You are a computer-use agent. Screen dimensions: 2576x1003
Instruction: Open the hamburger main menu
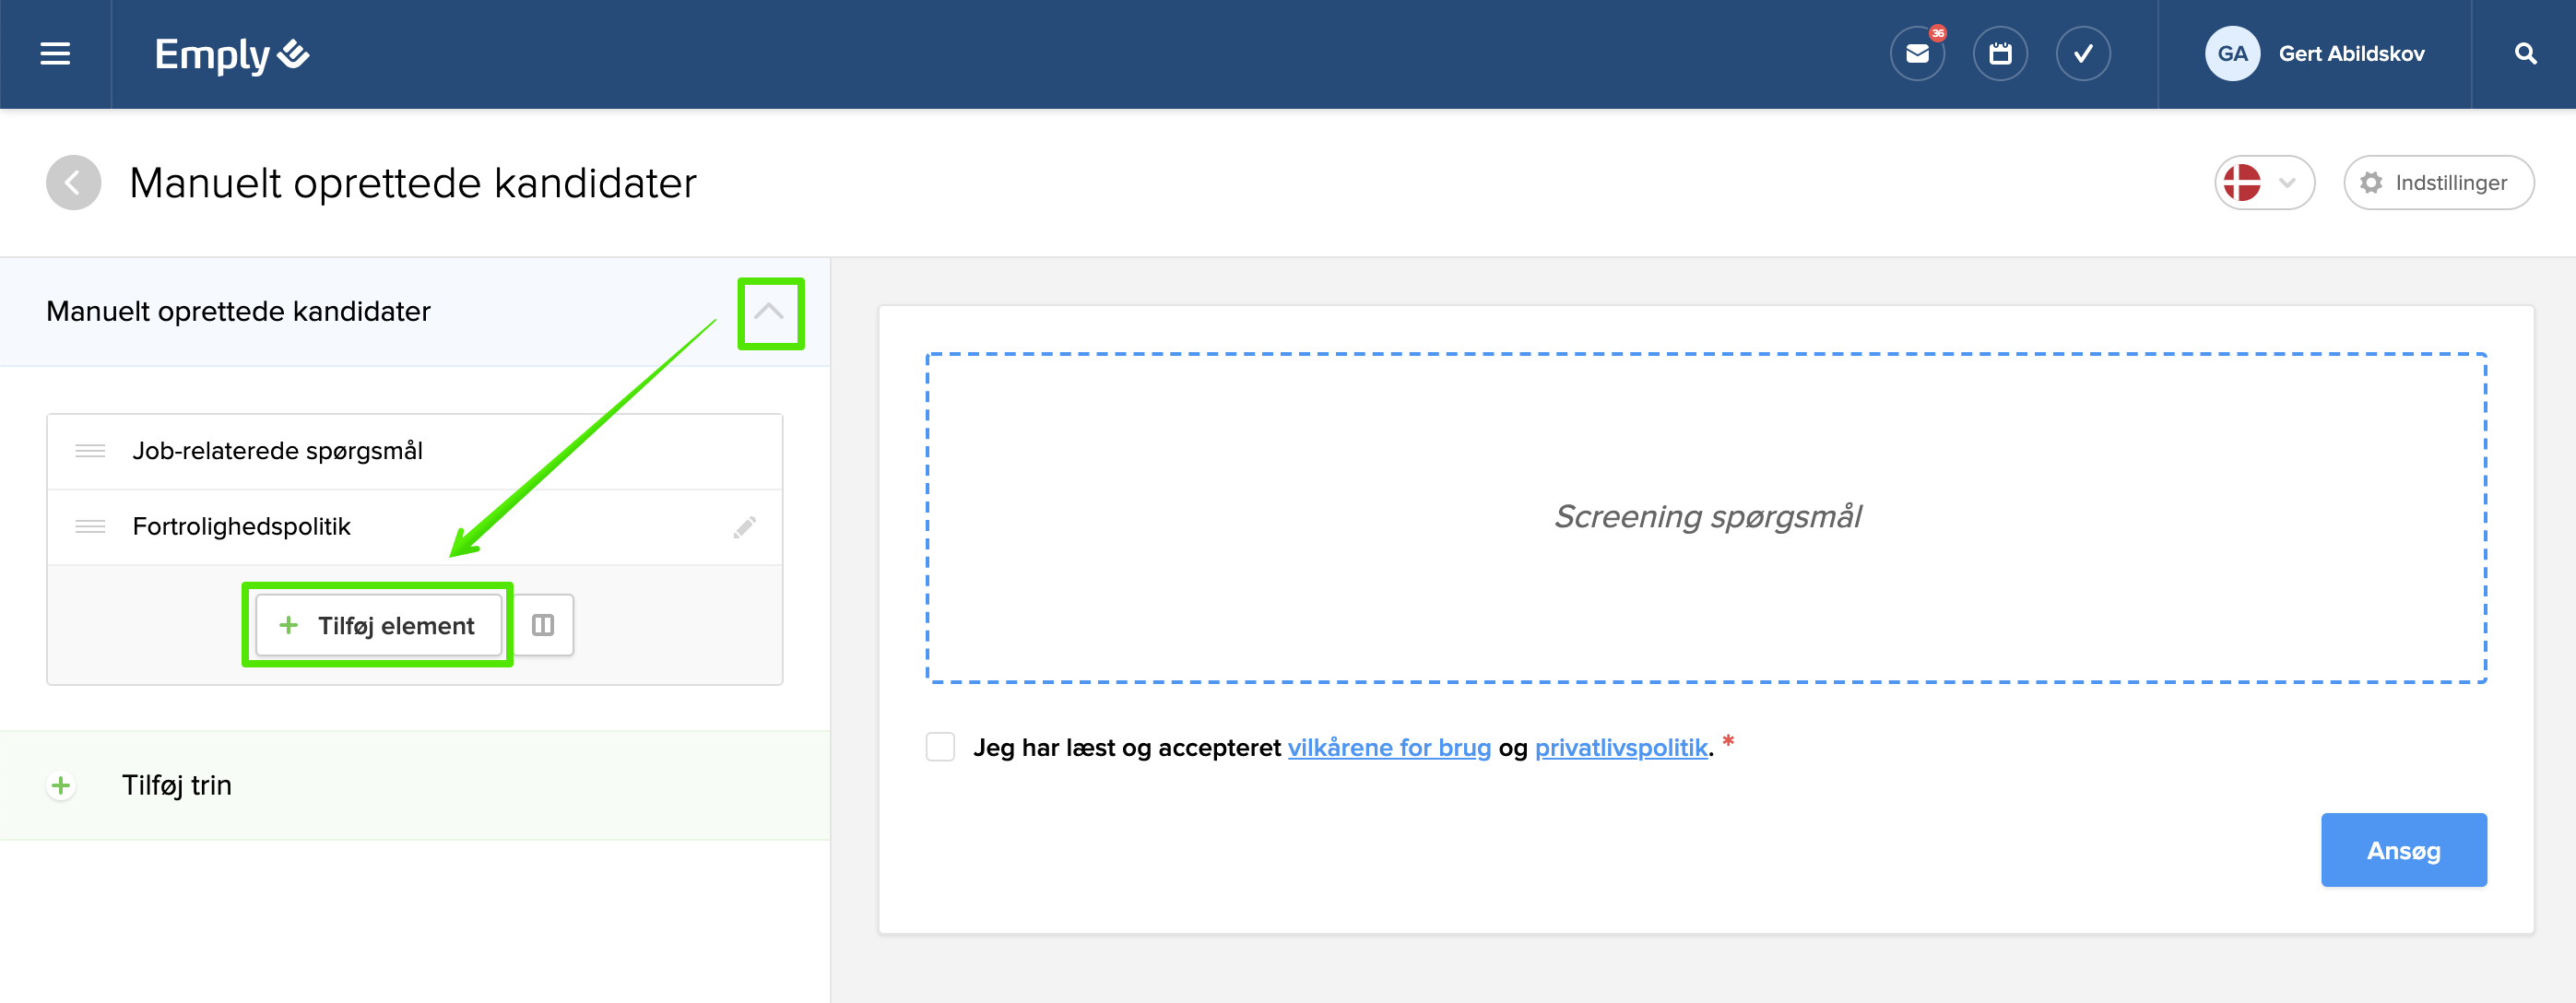pos(55,54)
